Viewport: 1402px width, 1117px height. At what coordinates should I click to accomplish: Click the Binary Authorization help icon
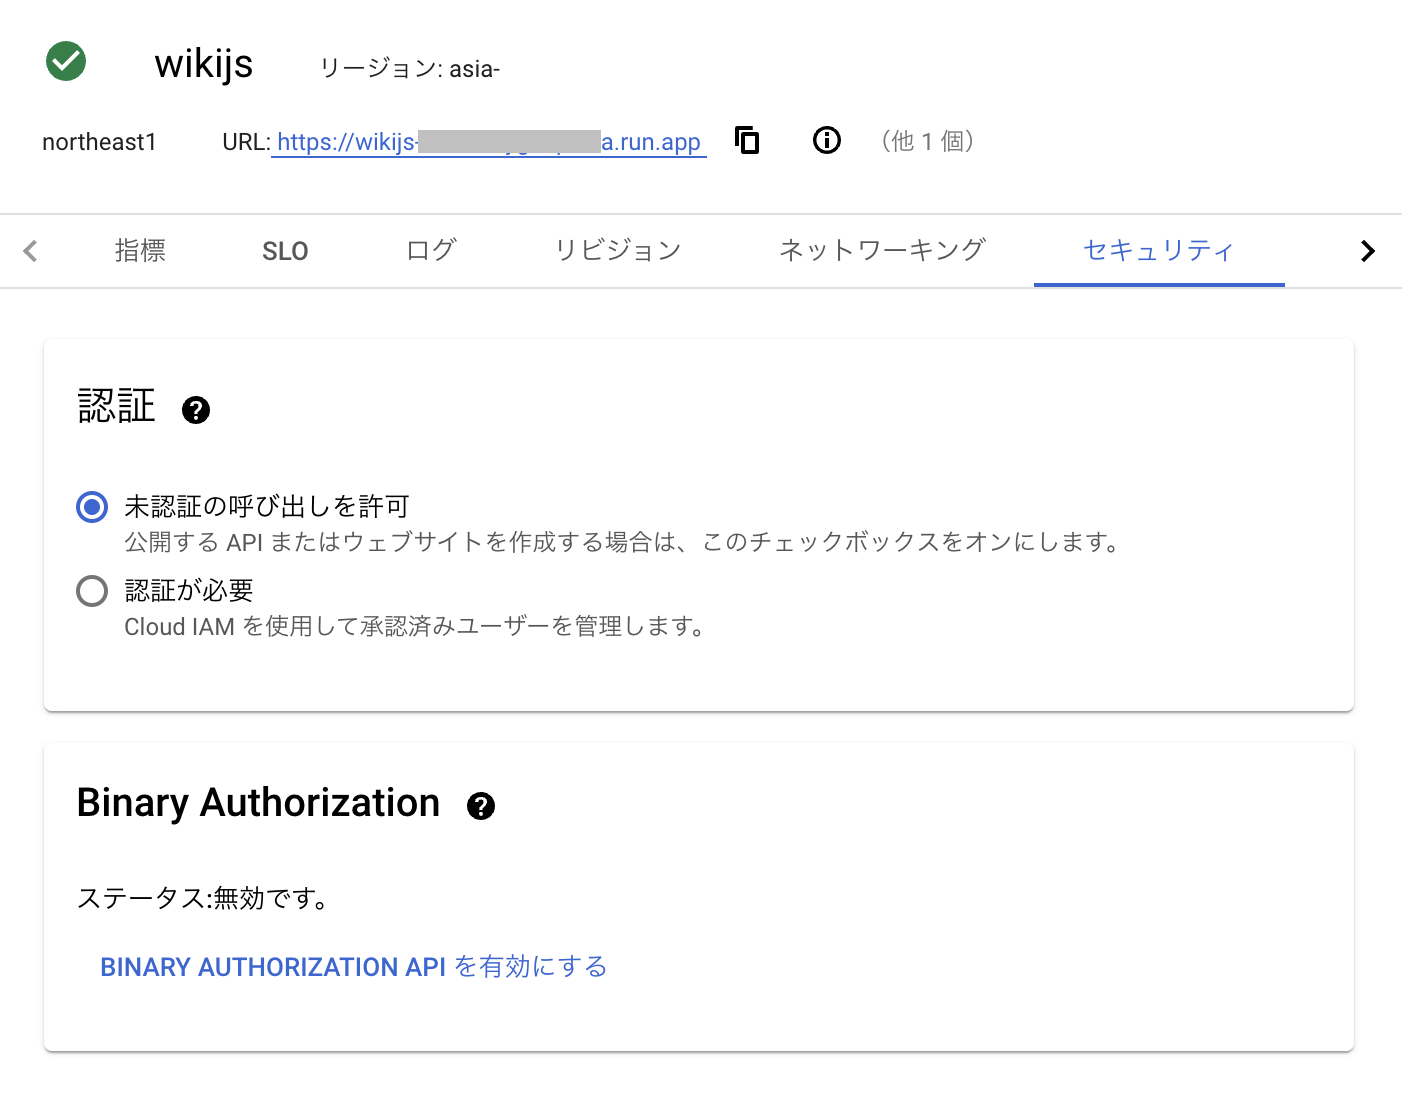coord(481,805)
